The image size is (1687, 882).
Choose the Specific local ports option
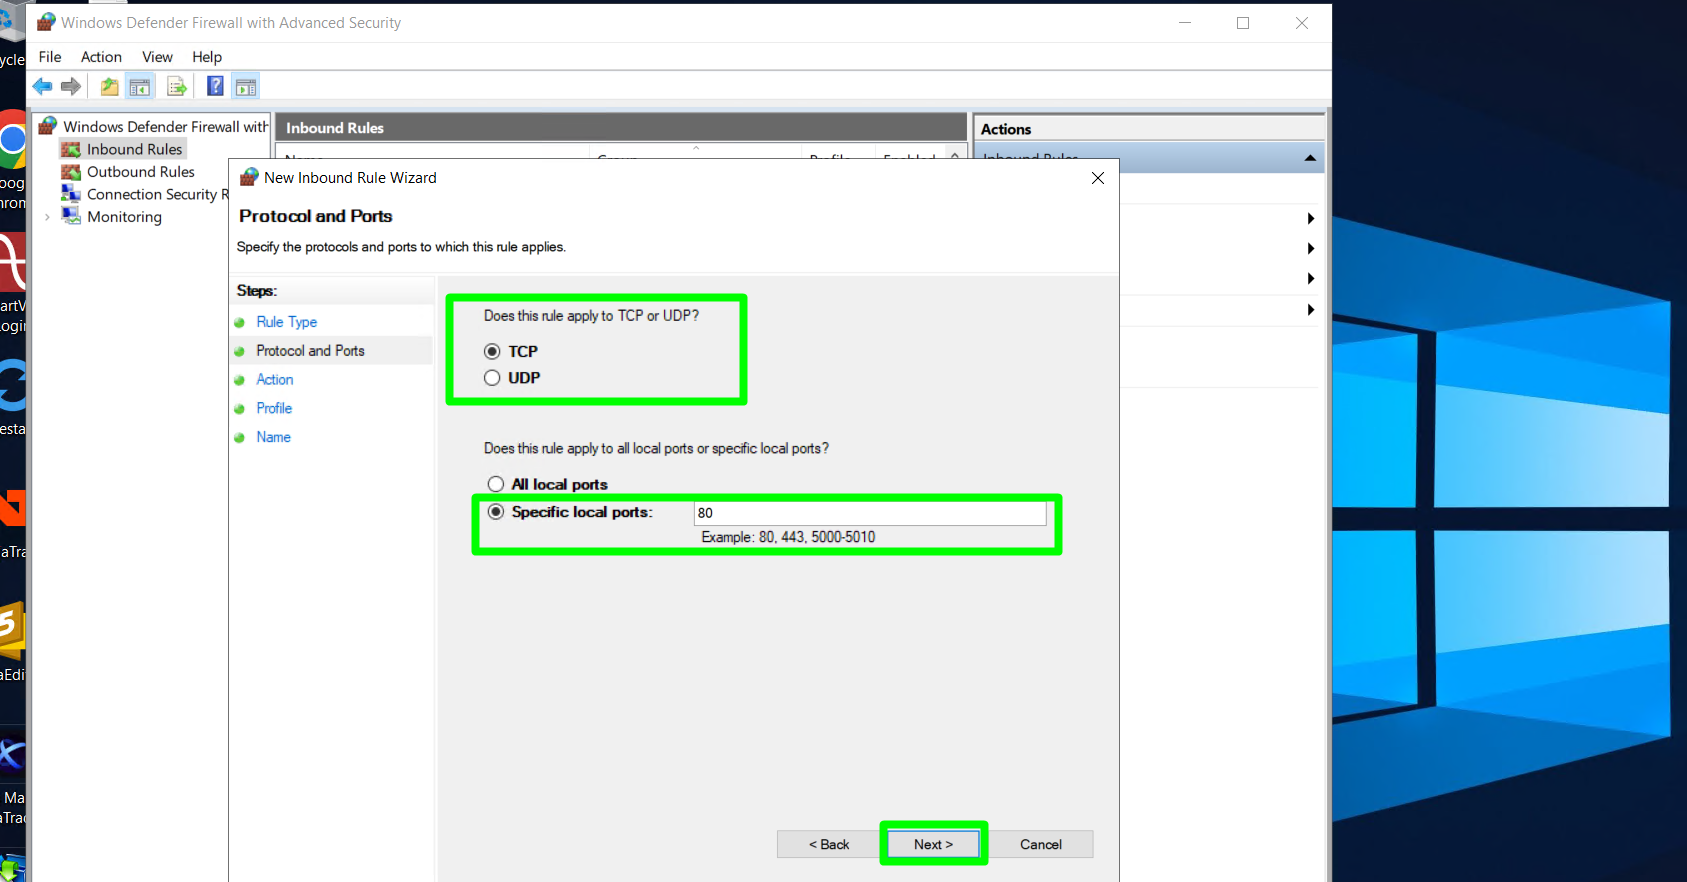pyautogui.click(x=496, y=511)
